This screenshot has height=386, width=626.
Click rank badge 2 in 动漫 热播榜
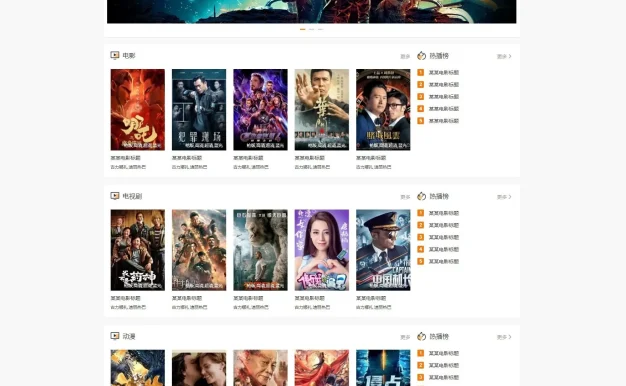coord(420,365)
